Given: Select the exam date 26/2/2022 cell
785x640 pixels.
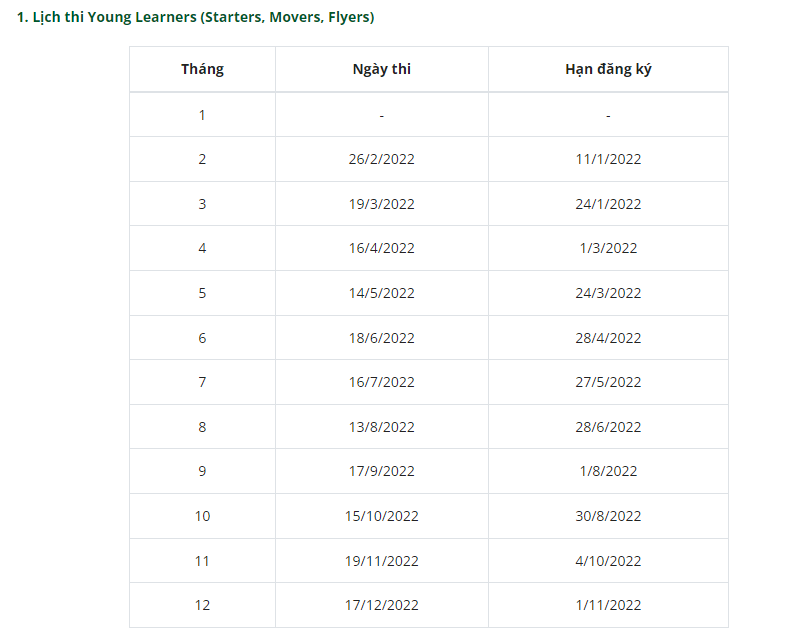Looking at the screenshot, I should pos(381,159).
